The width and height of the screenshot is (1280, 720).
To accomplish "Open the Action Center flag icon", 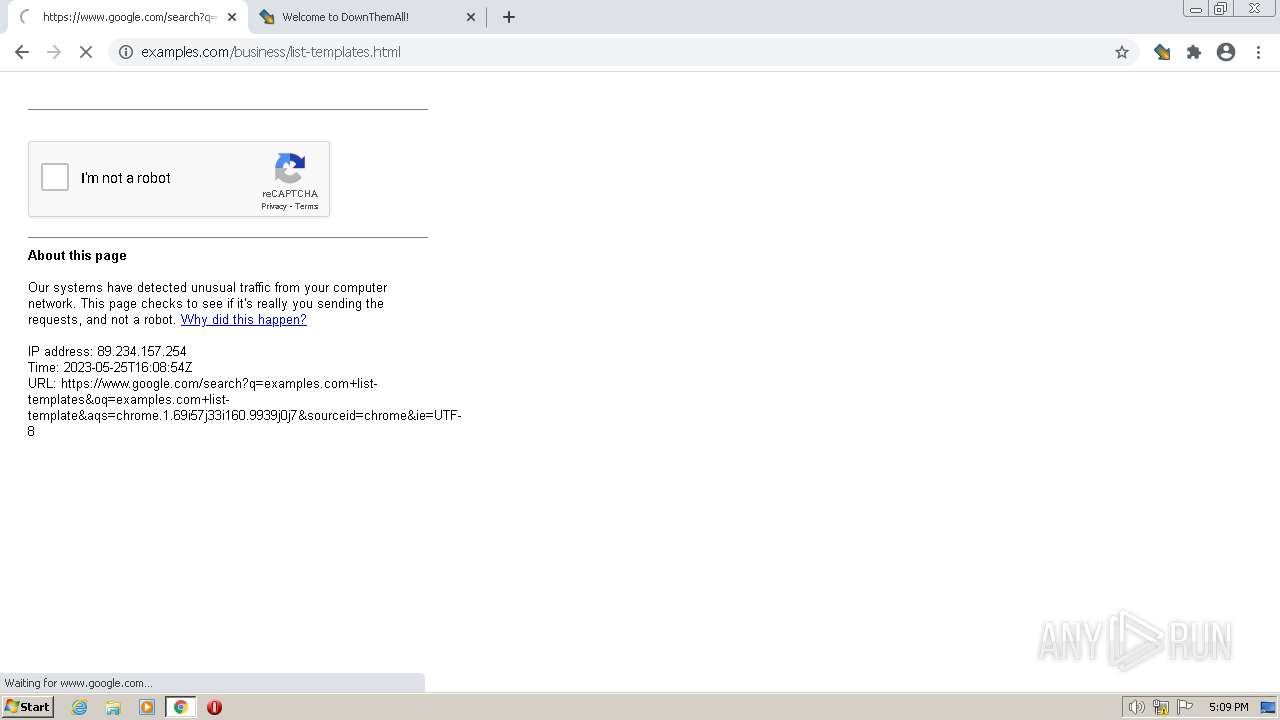I will (1185, 707).
